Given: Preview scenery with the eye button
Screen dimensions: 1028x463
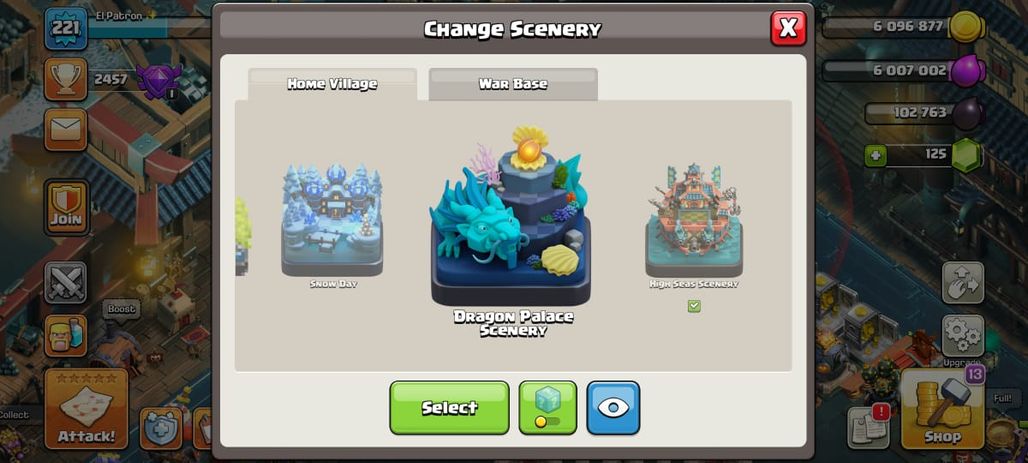Looking at the screenshot, I should pyautogui.click(x=613, y=407).
